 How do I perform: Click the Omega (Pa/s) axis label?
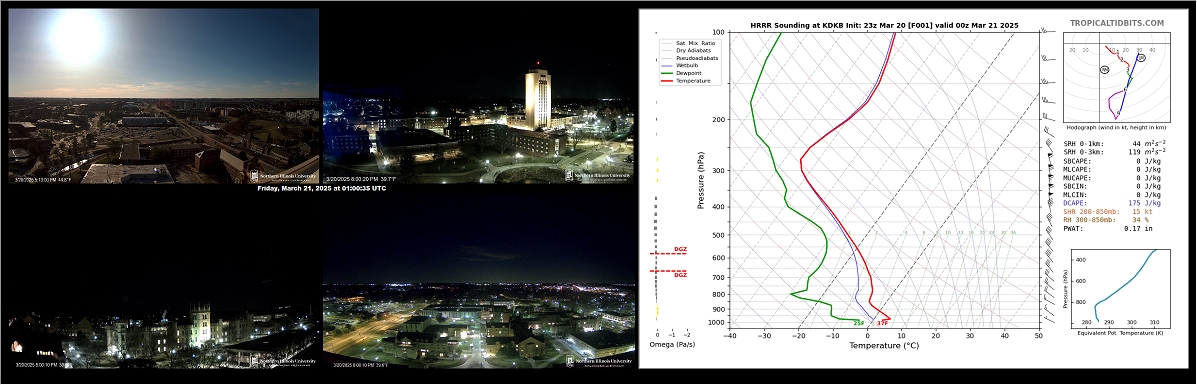coord(673,345)
